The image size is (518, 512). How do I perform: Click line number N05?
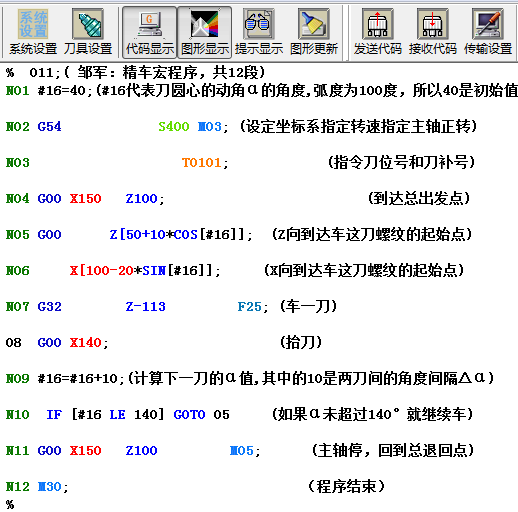pyautogui.click(x=18, y=235)
